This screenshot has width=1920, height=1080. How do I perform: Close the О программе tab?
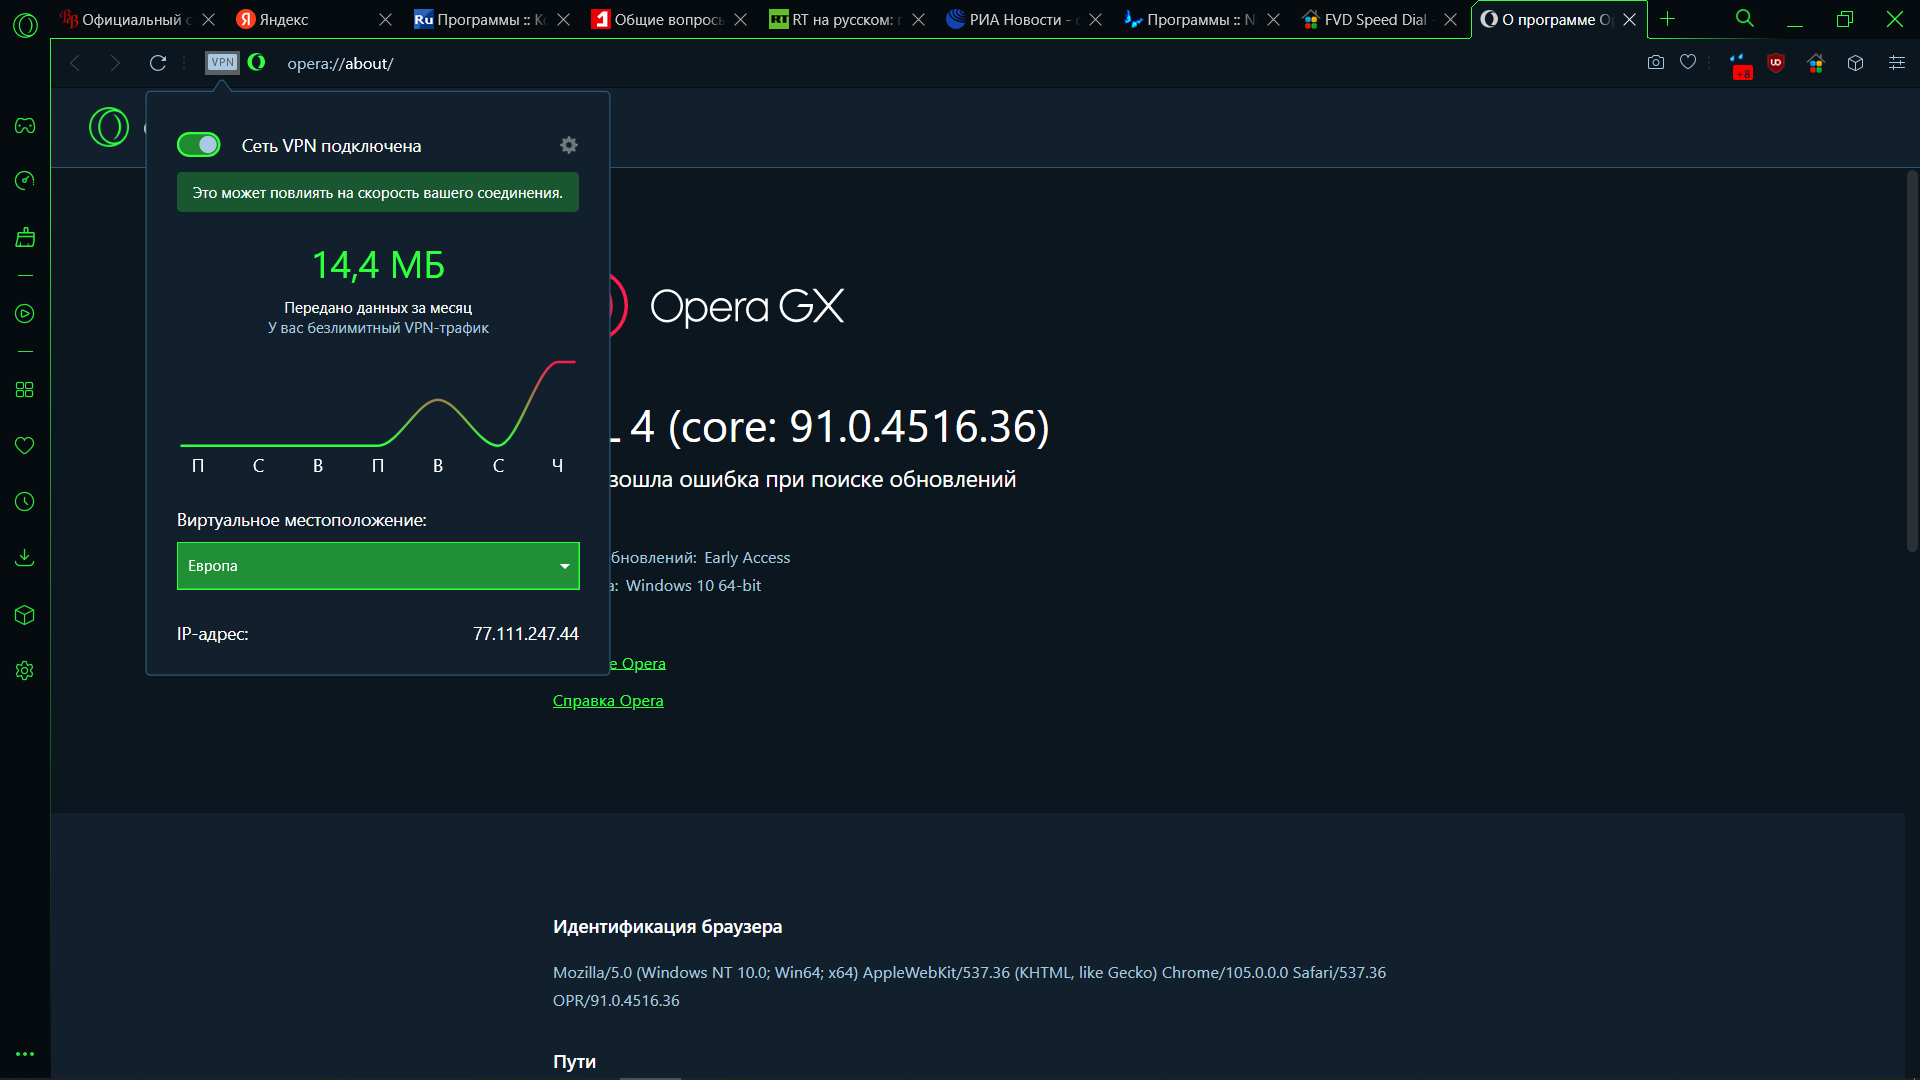click(1629, 19)
